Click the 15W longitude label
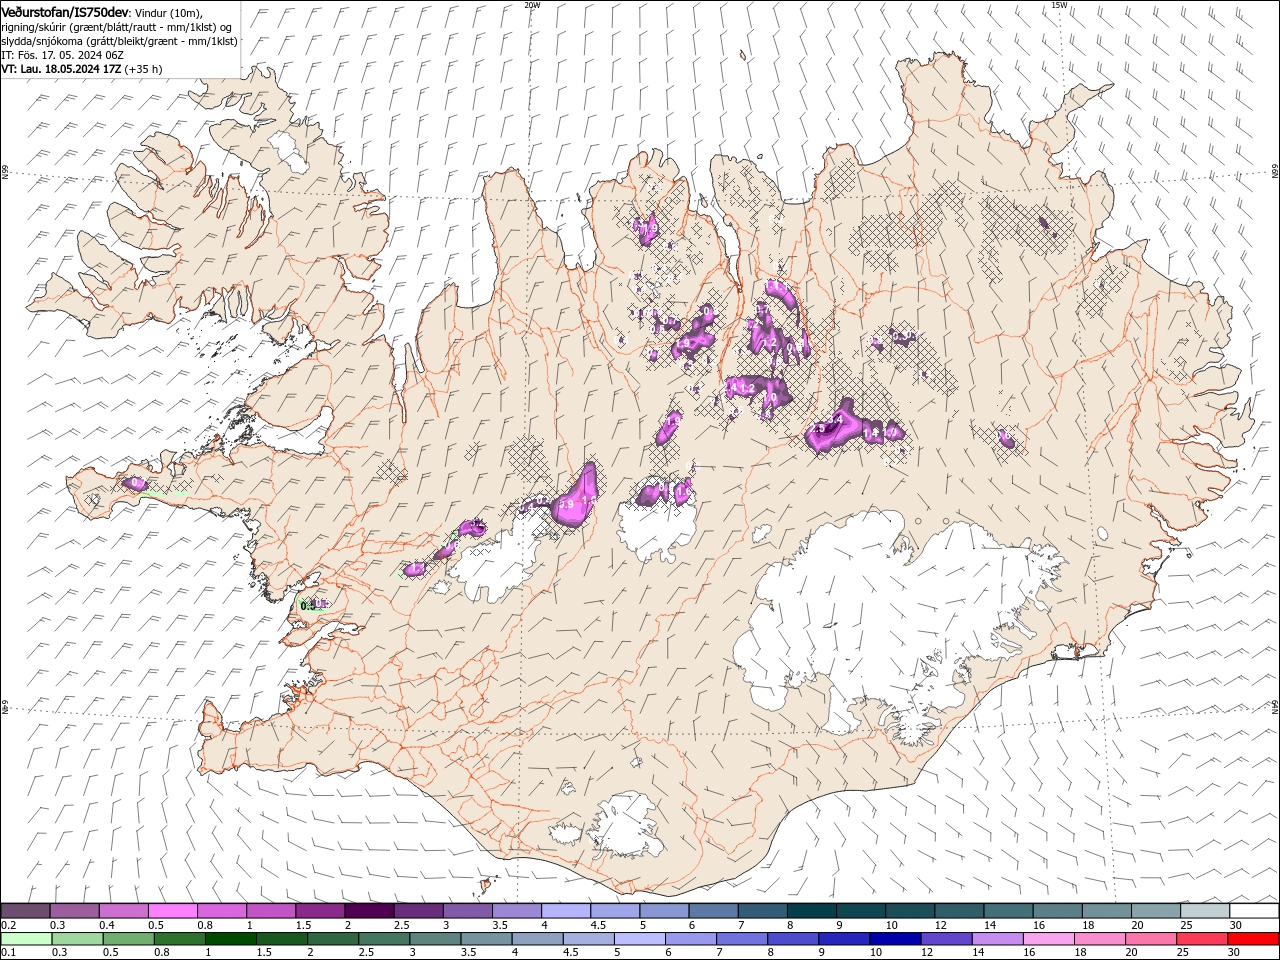Viewport: 1280px width, 960px height. (1059, 5)
